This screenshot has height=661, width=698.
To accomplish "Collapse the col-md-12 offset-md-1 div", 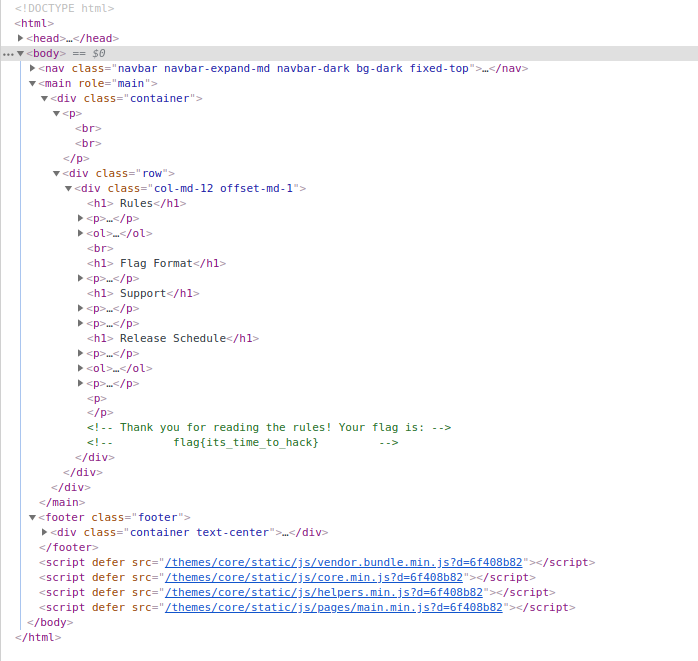I will coord(69,188).
